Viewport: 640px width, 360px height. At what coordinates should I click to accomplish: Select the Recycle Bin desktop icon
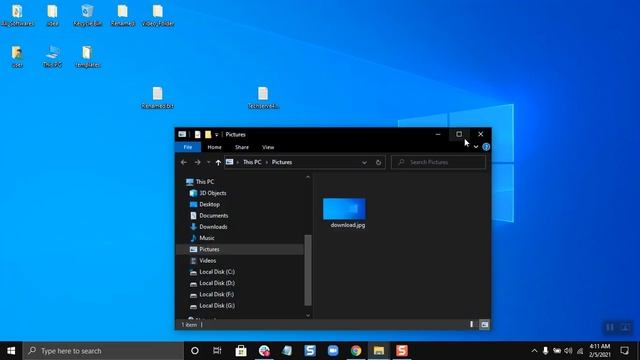click(87, 16)
